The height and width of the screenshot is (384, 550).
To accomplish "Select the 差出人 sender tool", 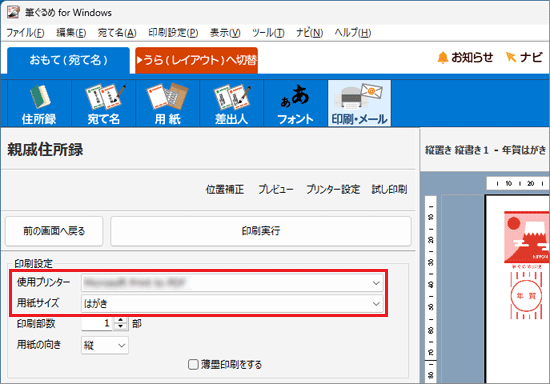I will coord(232,103).
